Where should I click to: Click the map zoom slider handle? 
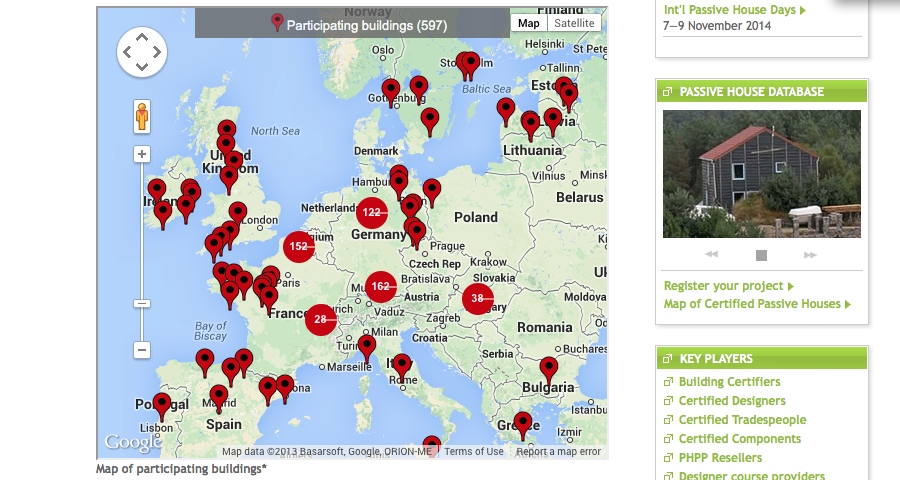[x=142, y=303]
